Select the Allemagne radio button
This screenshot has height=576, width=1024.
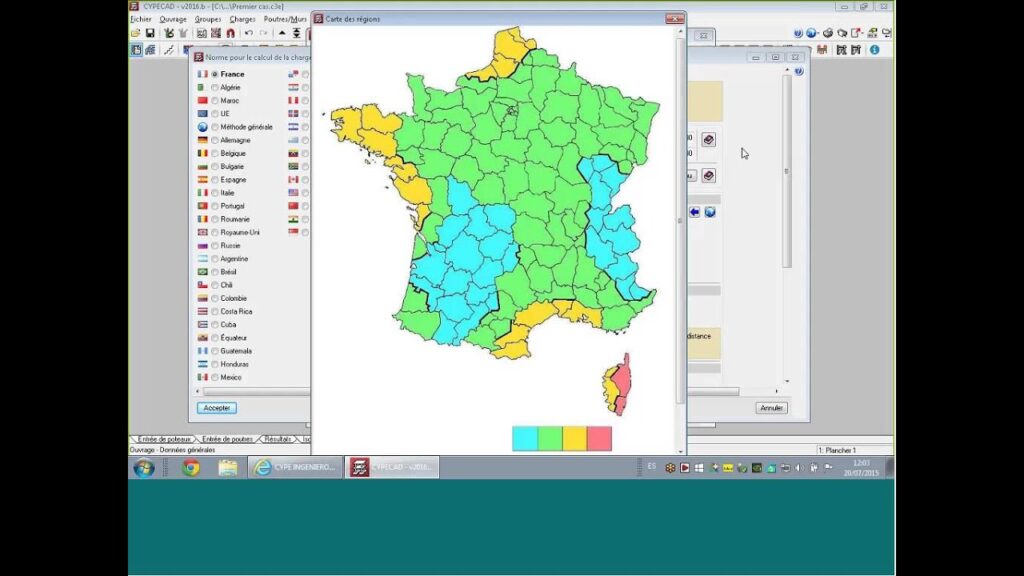(x=214, y=141)
